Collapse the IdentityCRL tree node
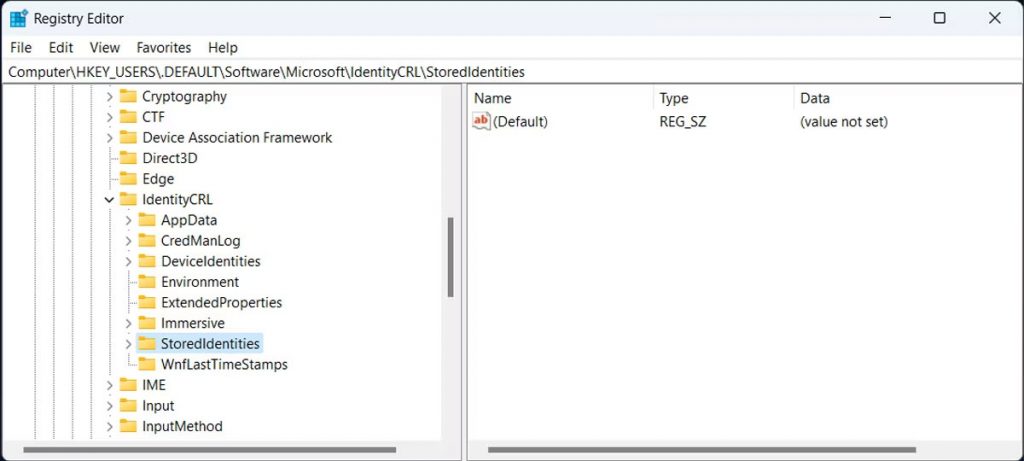Image resolution: width=1024 pixels, height=461 pixels. (x=109, y=200)
